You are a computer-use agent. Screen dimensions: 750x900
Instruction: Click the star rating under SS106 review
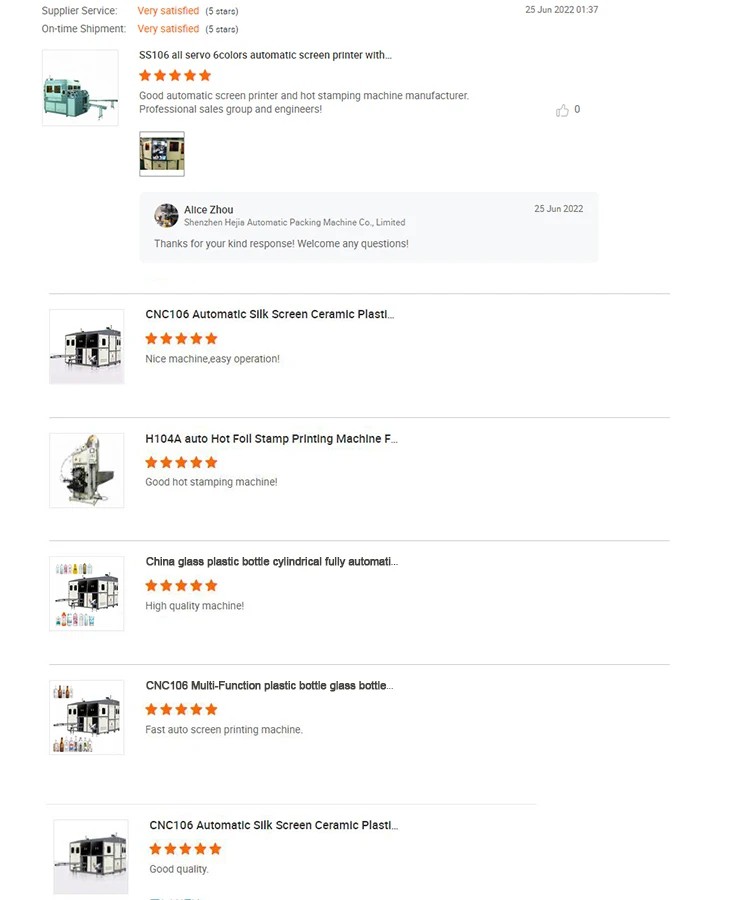tap(175, 76)
